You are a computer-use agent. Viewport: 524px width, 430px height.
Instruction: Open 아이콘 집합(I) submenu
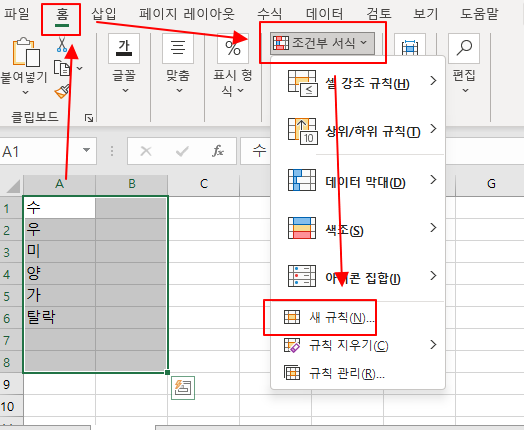click(358, 277)
